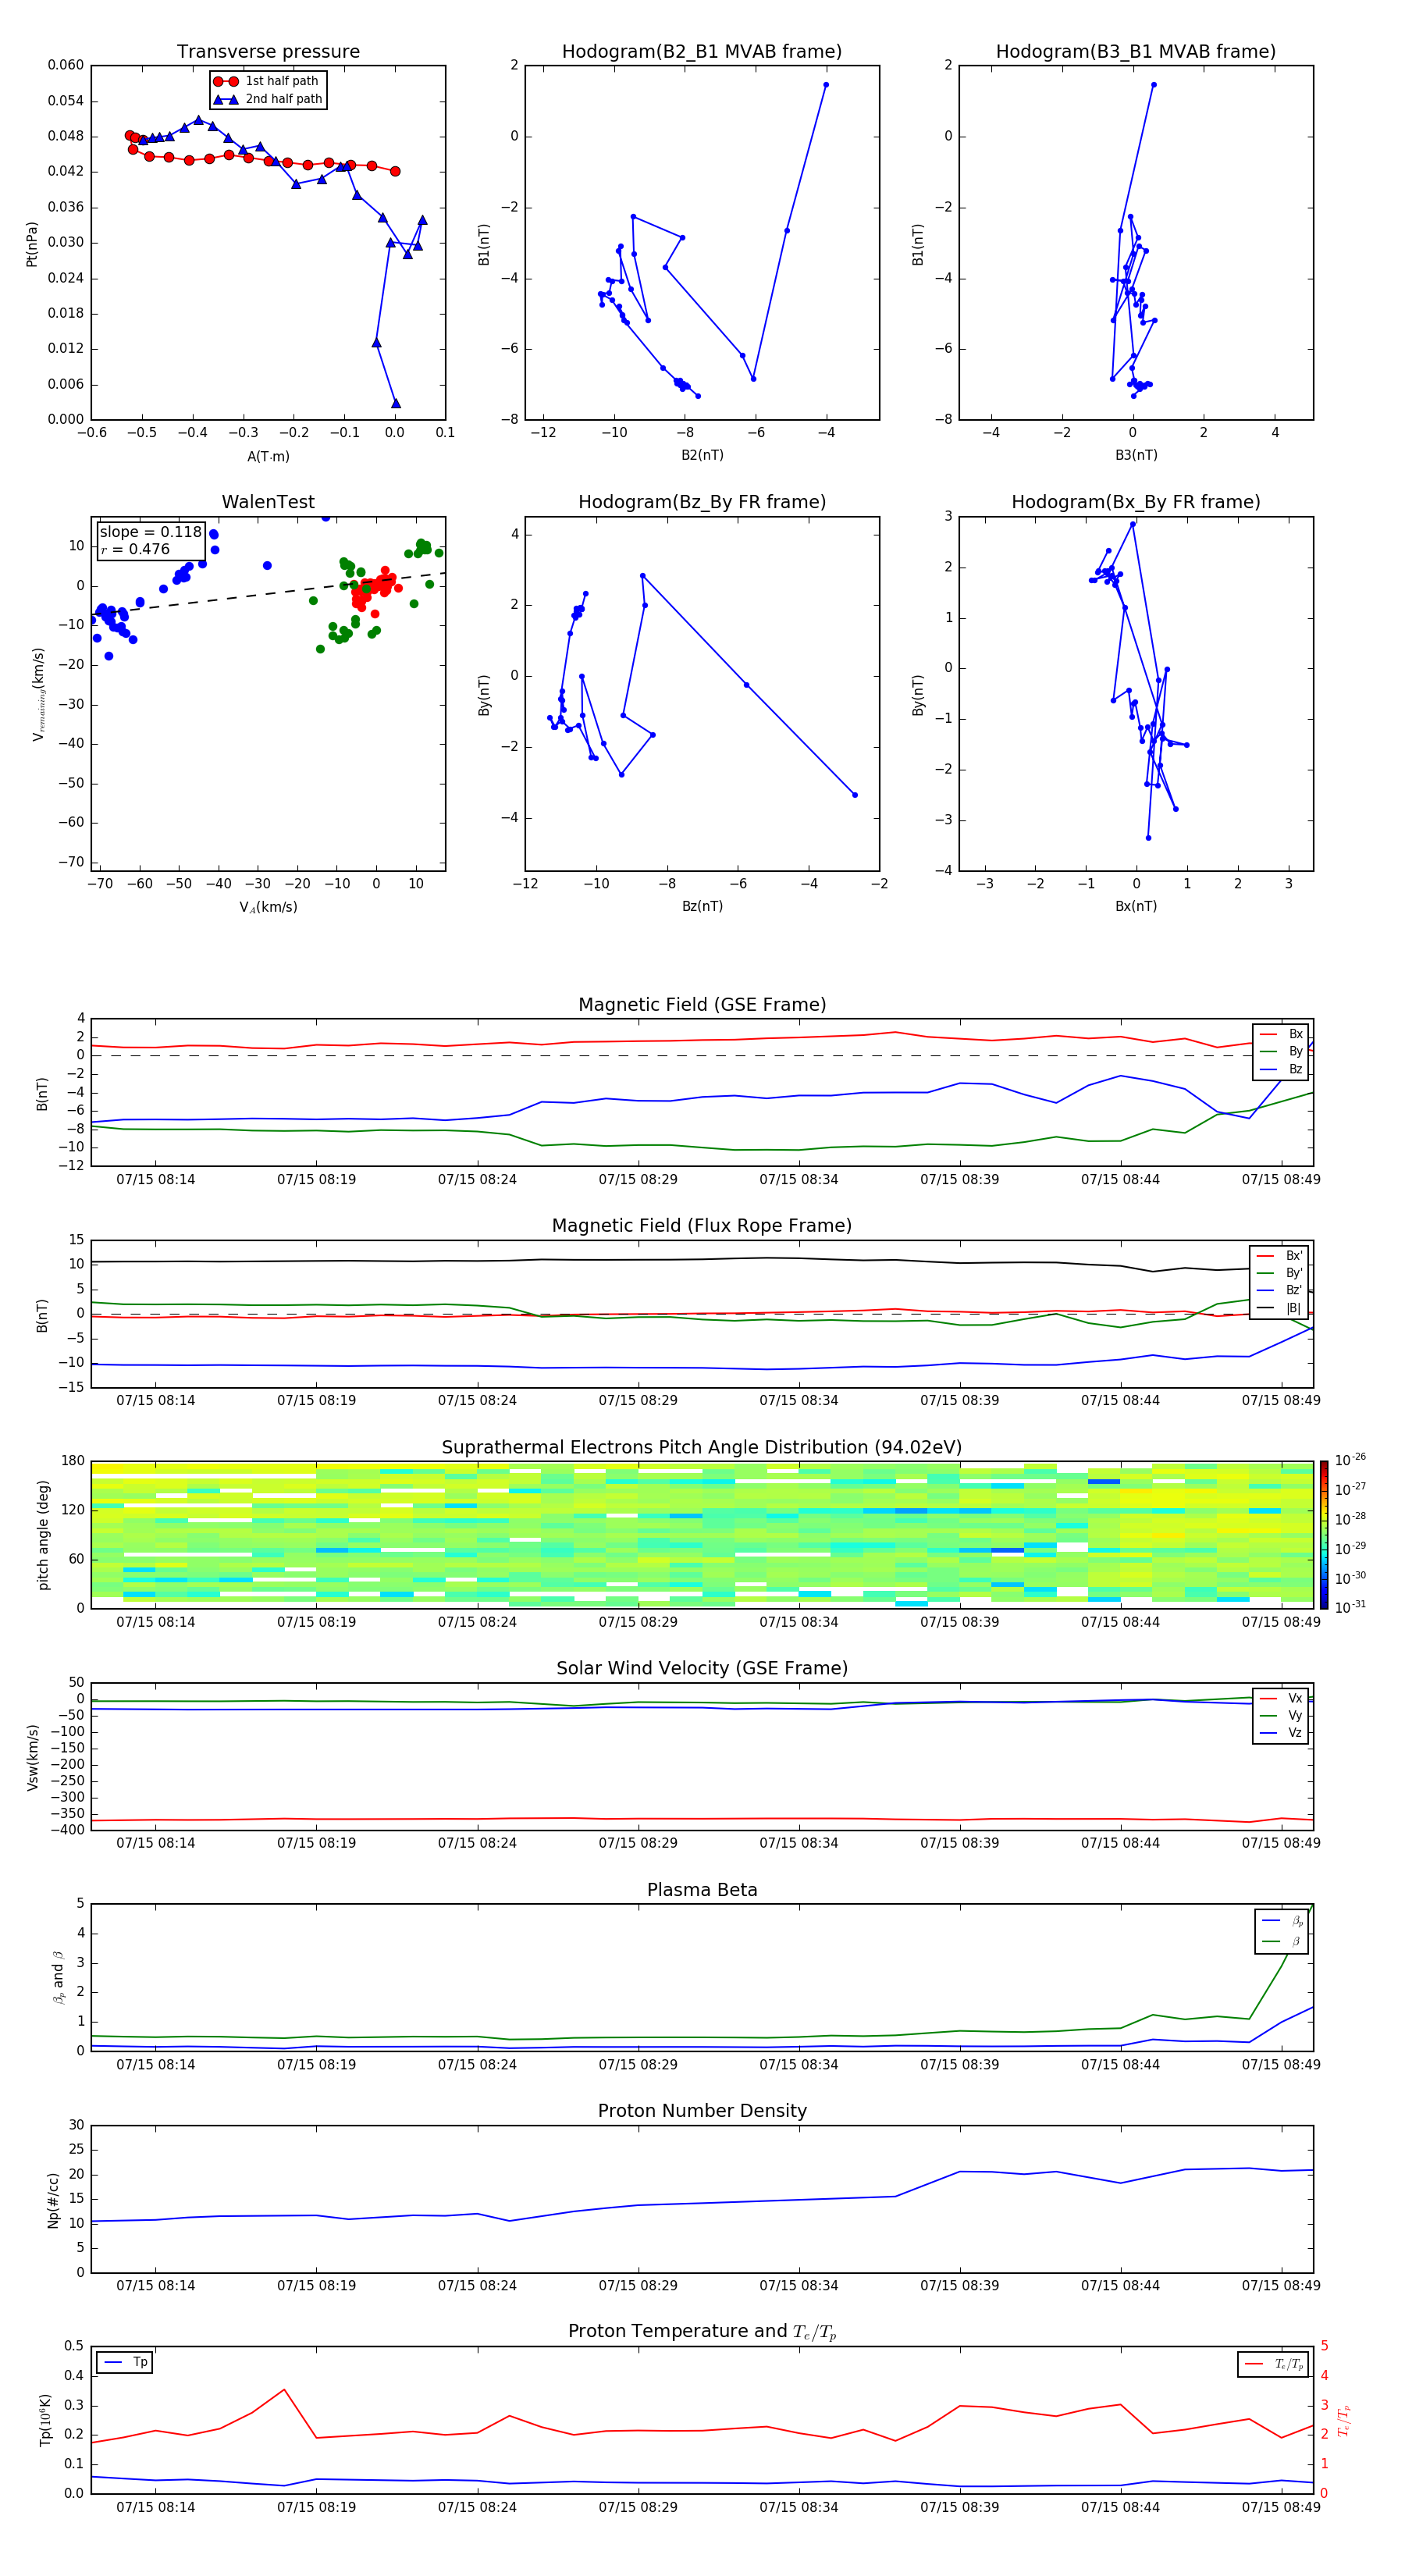The height and width of the screenshot is (2576, 1405).
Task: Click 'Suprathermal Electrons Pitch Angle Distribution' title
Action: (x=702, y=1448)
